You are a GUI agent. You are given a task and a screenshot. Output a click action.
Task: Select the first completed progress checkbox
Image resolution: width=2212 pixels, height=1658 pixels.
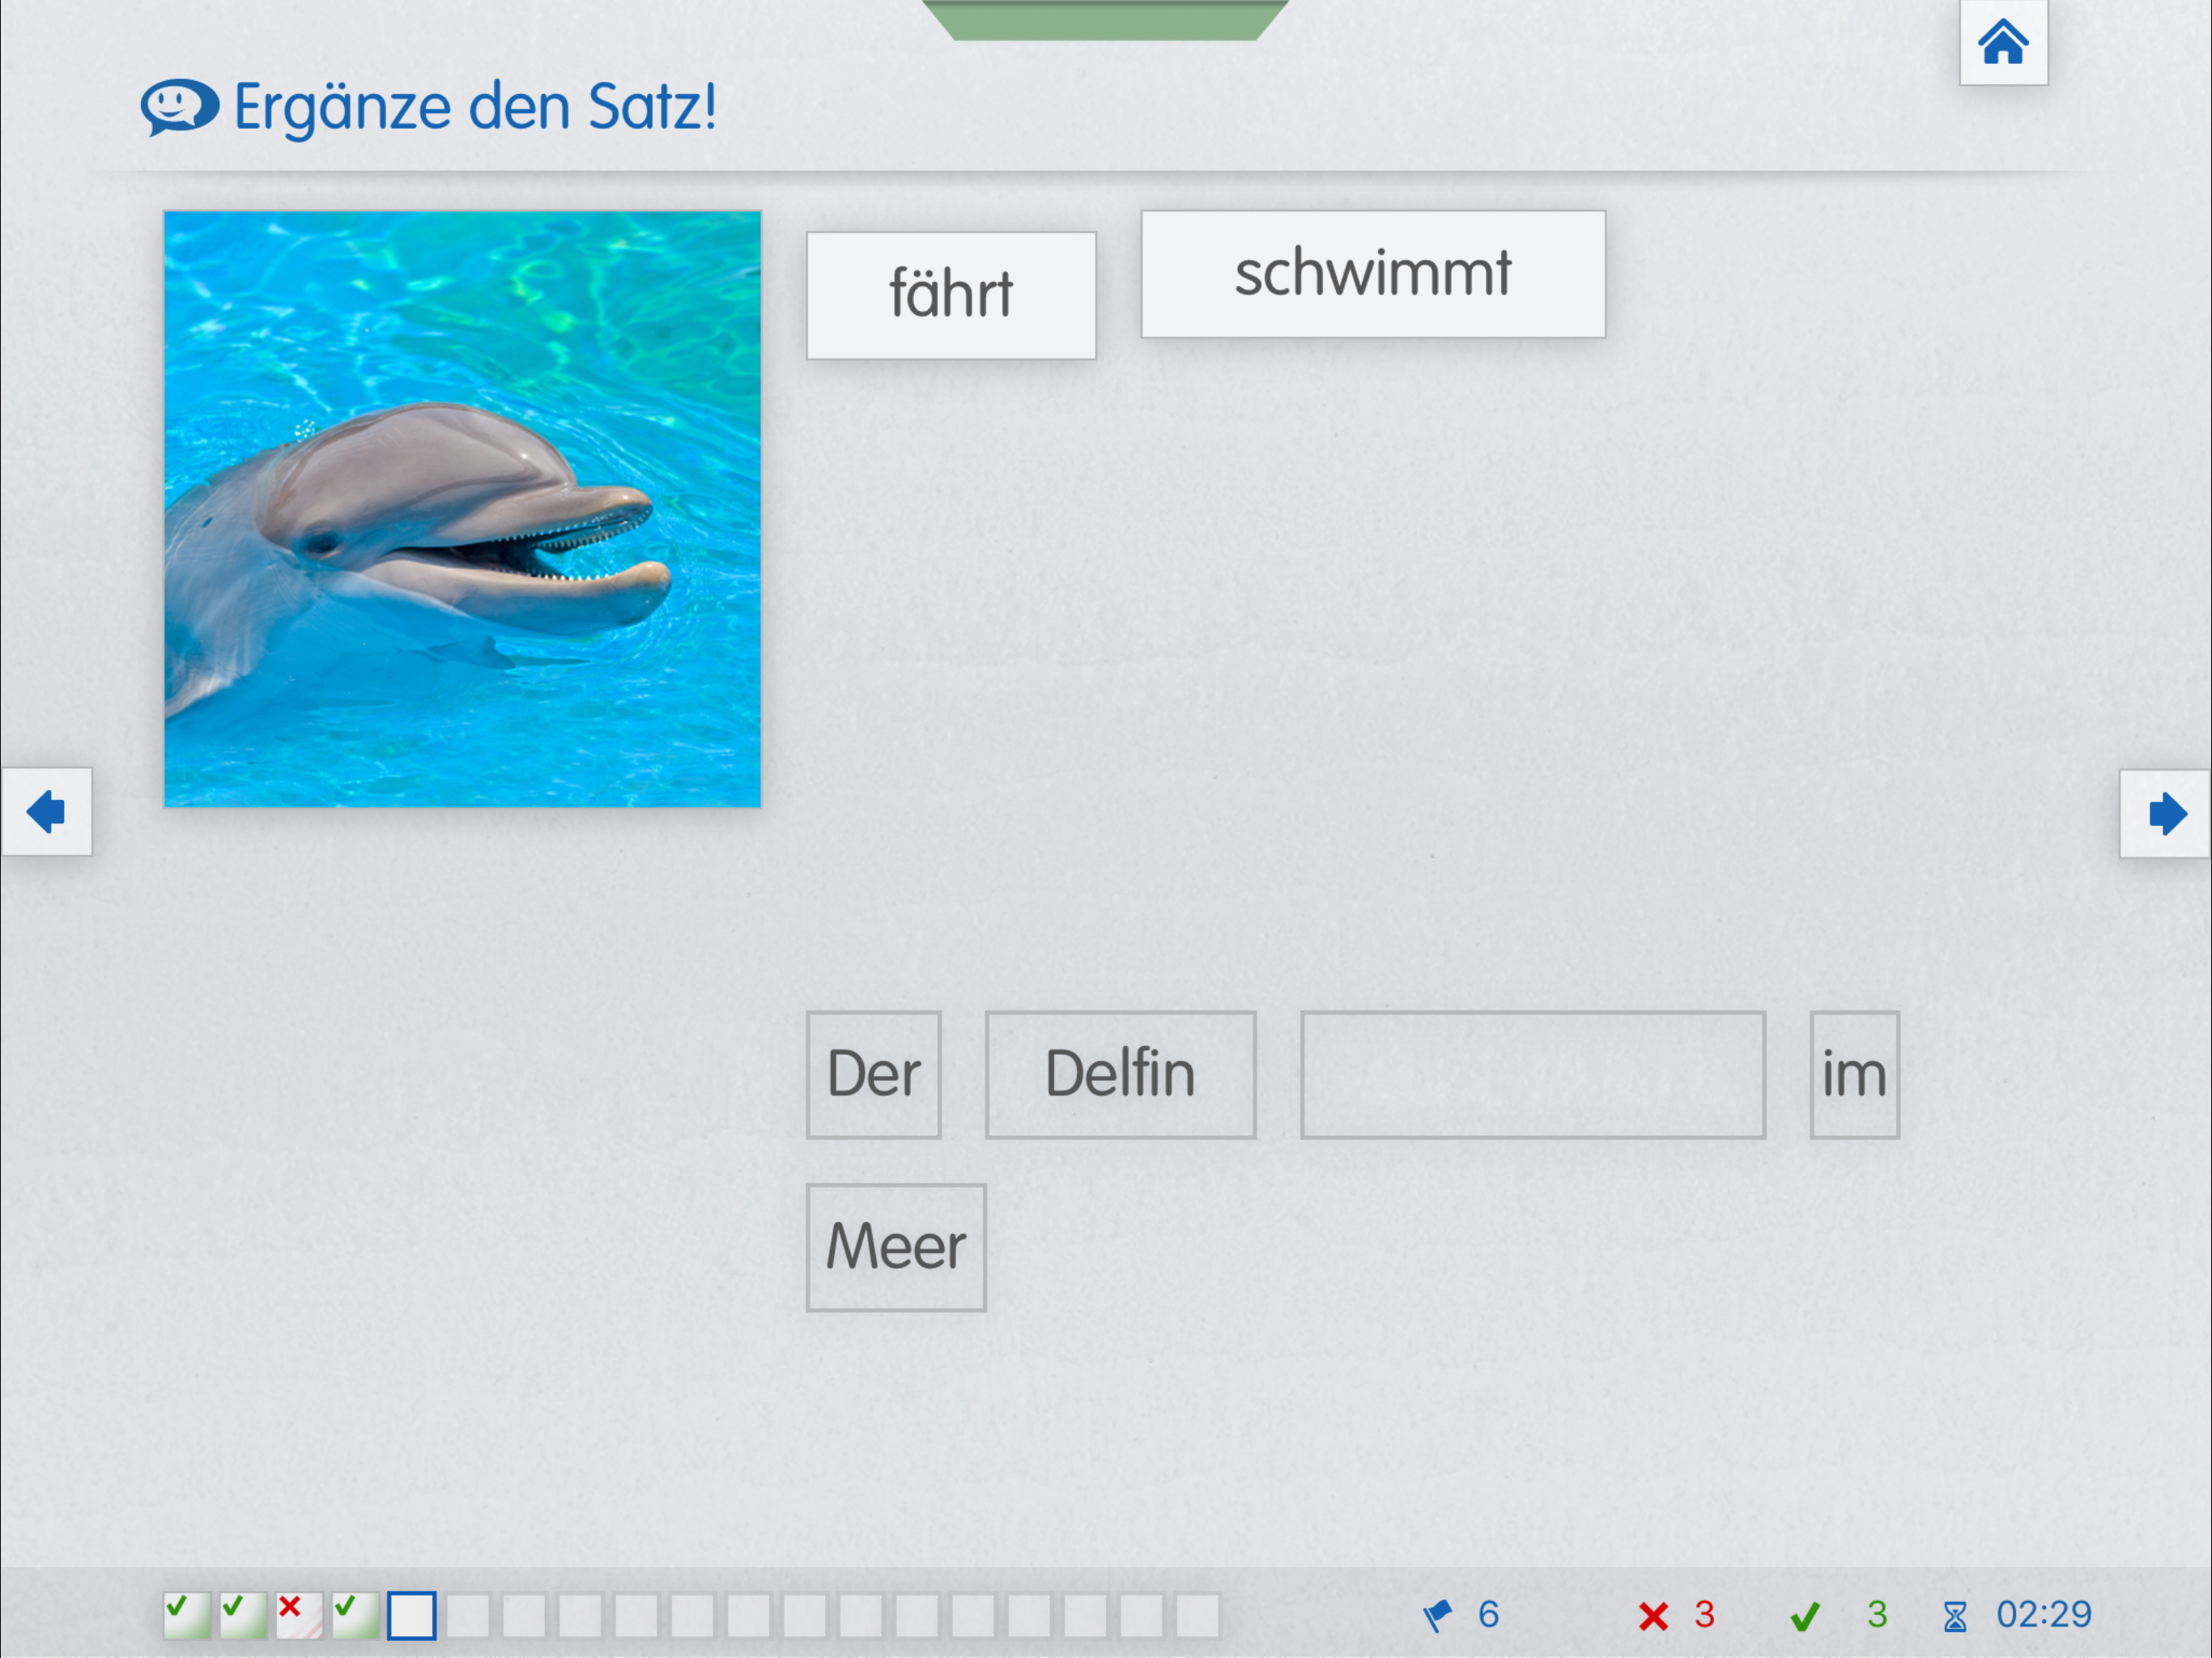186,1615
